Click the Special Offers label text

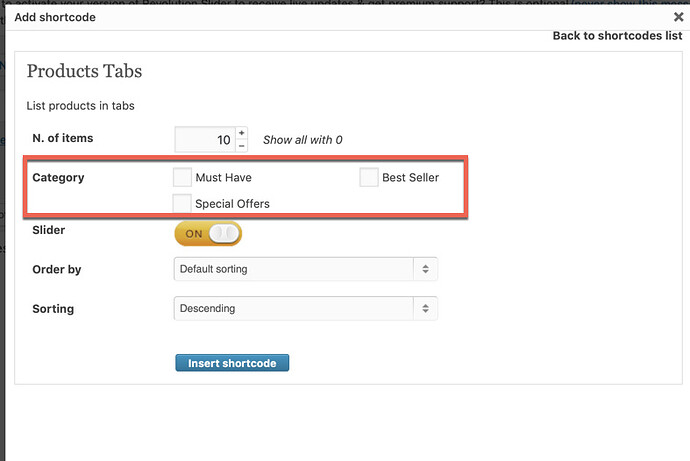point(232,204)
